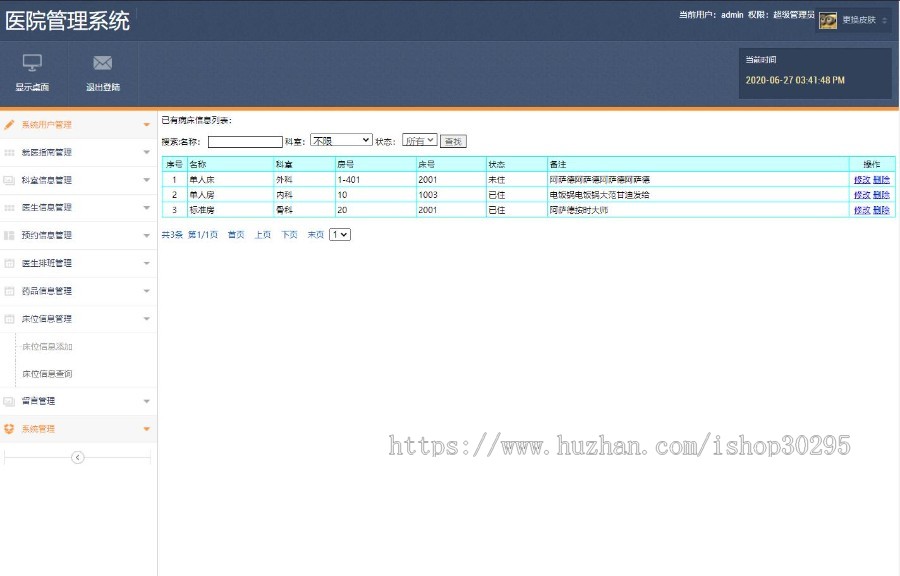Image resolution: width=900 pixels, height=576 pixels.
Task: Click the 显示桌面 monitor icon
Action: pyautogui.click(x=32, y=62)
